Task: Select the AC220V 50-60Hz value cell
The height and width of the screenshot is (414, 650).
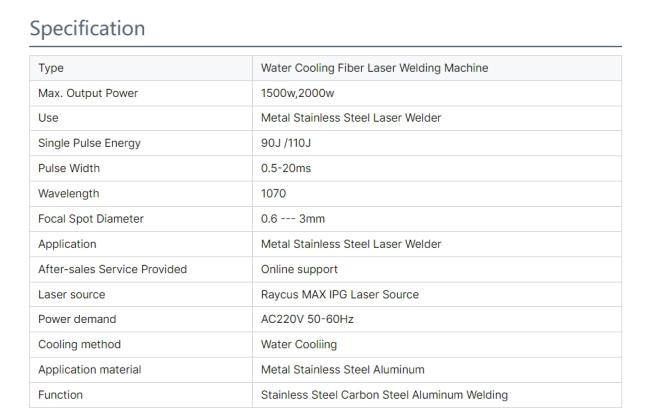Action: coord(307,319)
